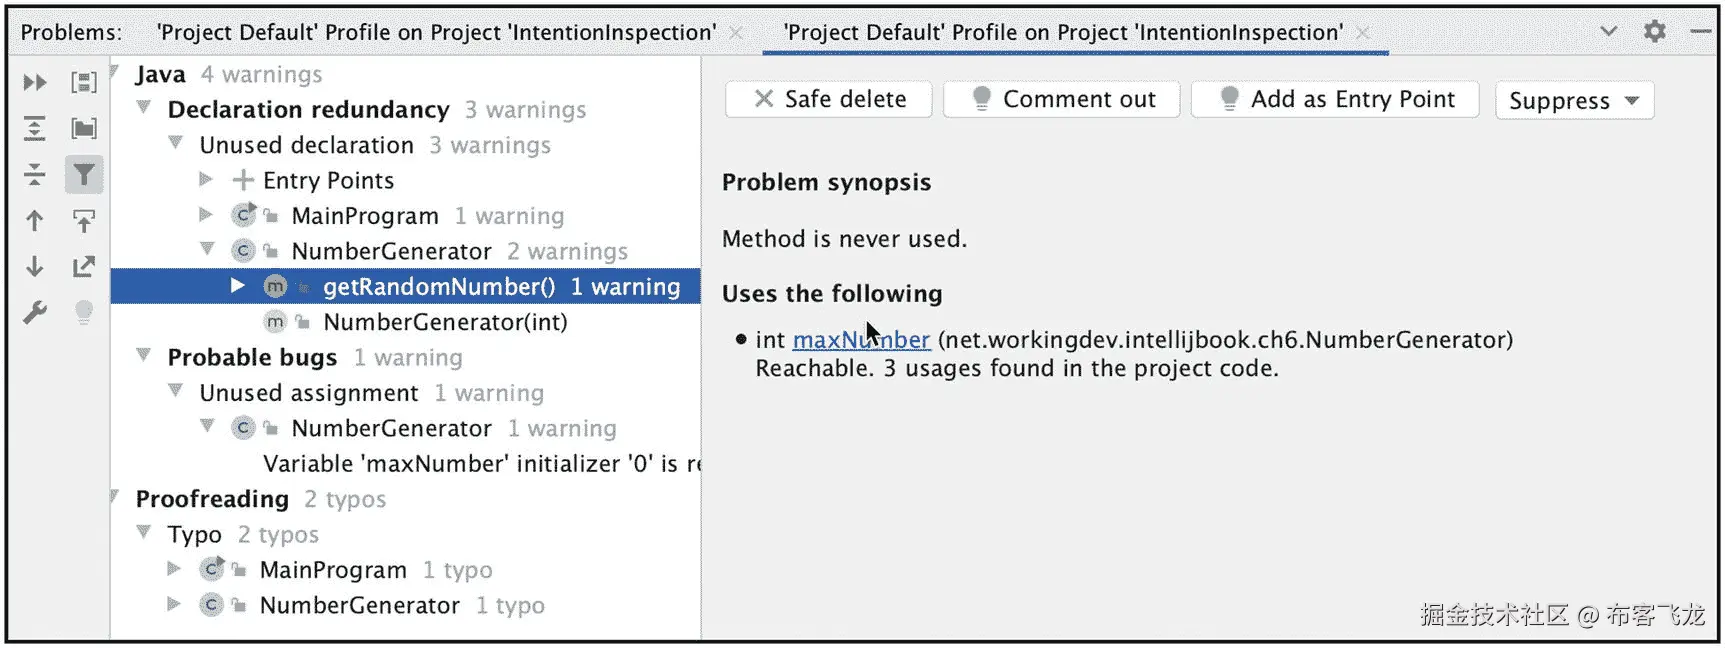This screenshot has height=648, width=1725.
Task: Click the Rerun Inspection double-arrow icon
Action: [35, 82]
